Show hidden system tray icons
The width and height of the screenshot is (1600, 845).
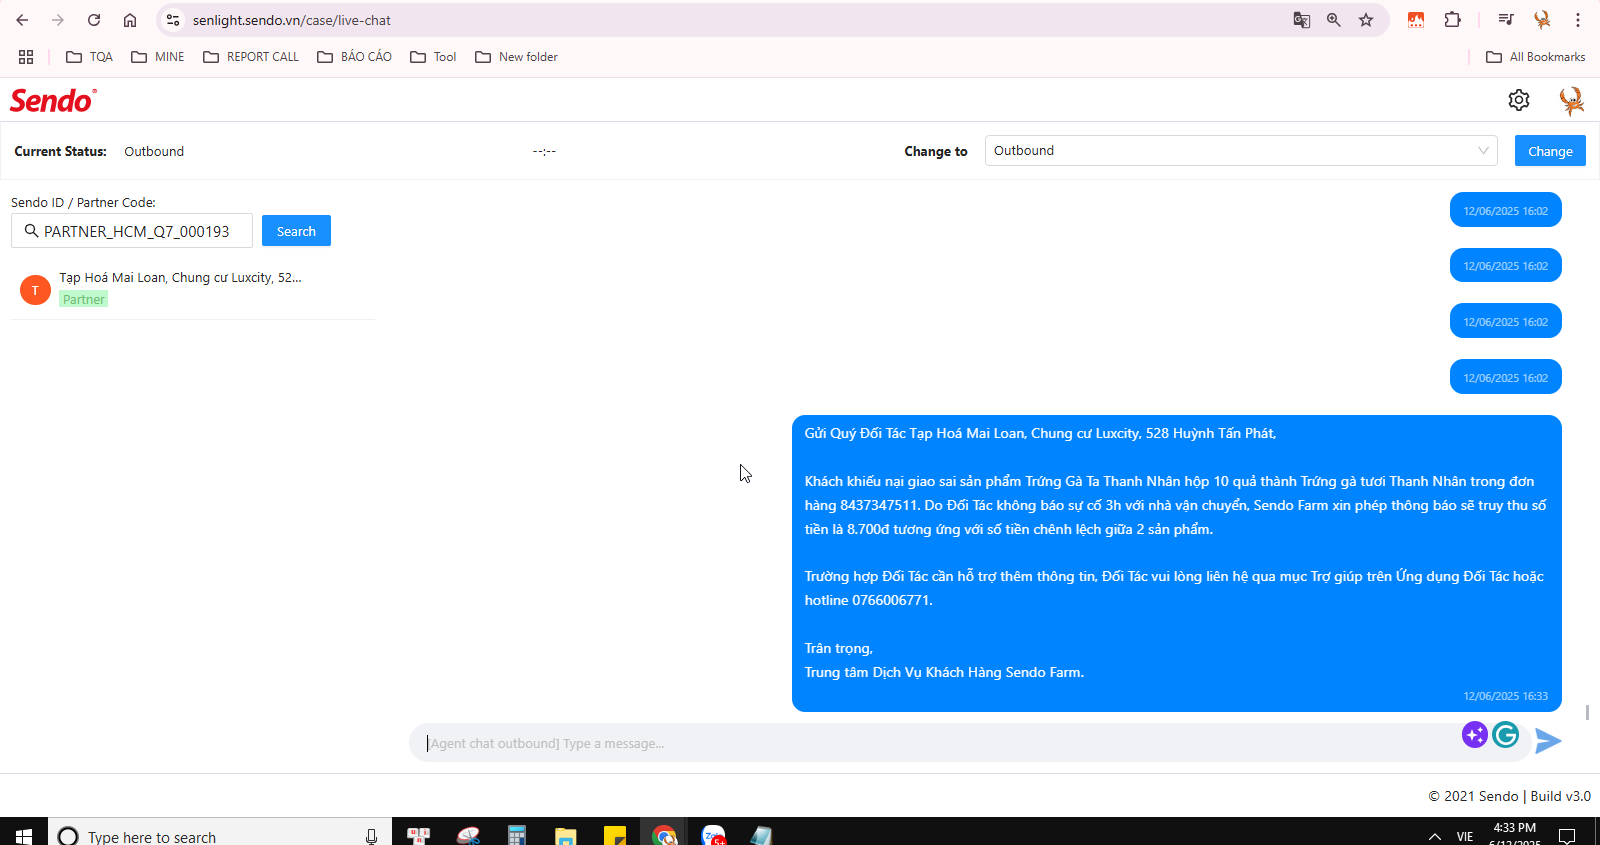tap(1434, 836)
